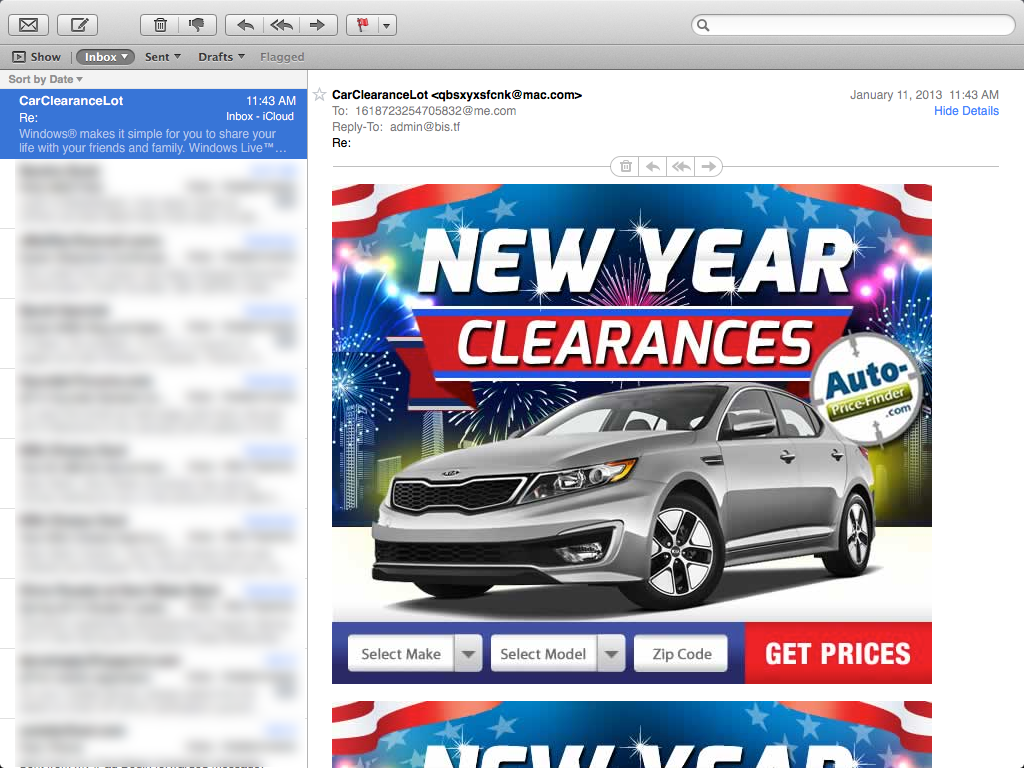
Task: Open the Sort by Date menu
Action: [x=45, y=79]
